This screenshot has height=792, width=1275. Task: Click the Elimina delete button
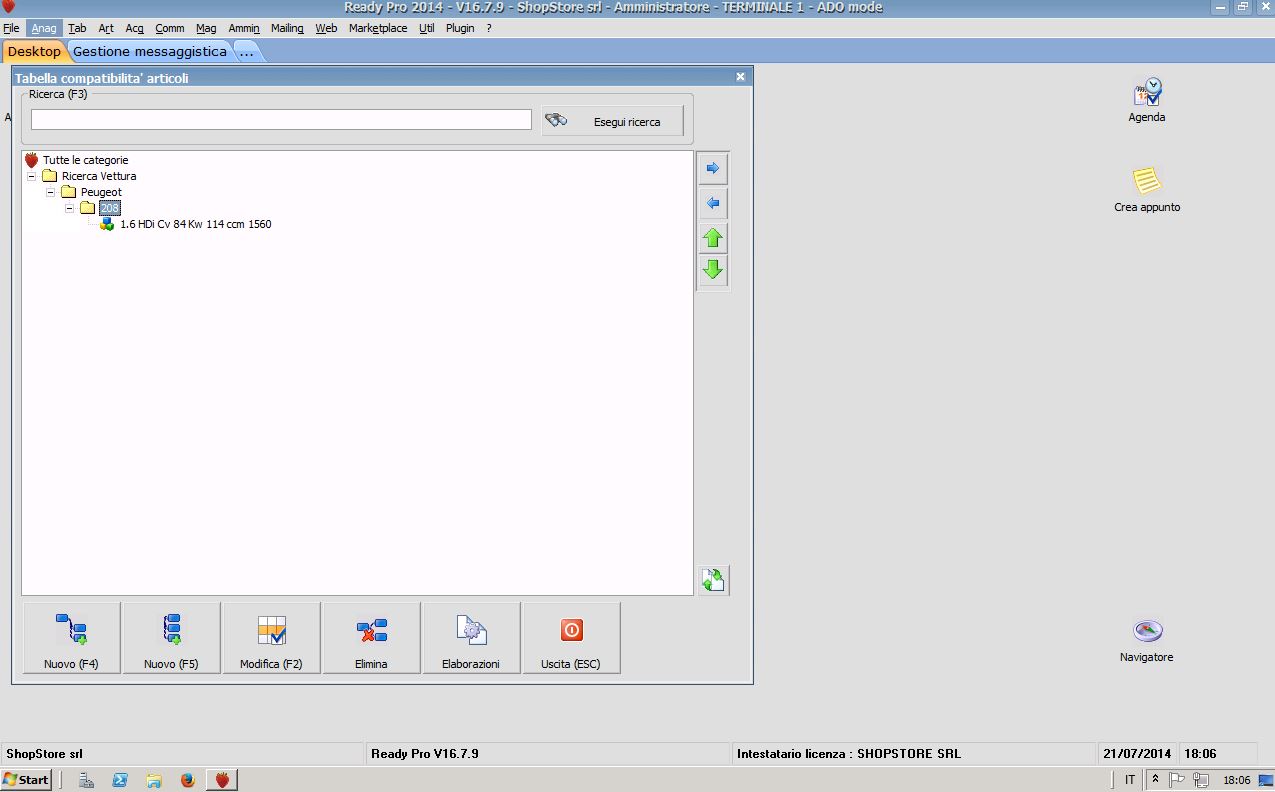[371, 638]
